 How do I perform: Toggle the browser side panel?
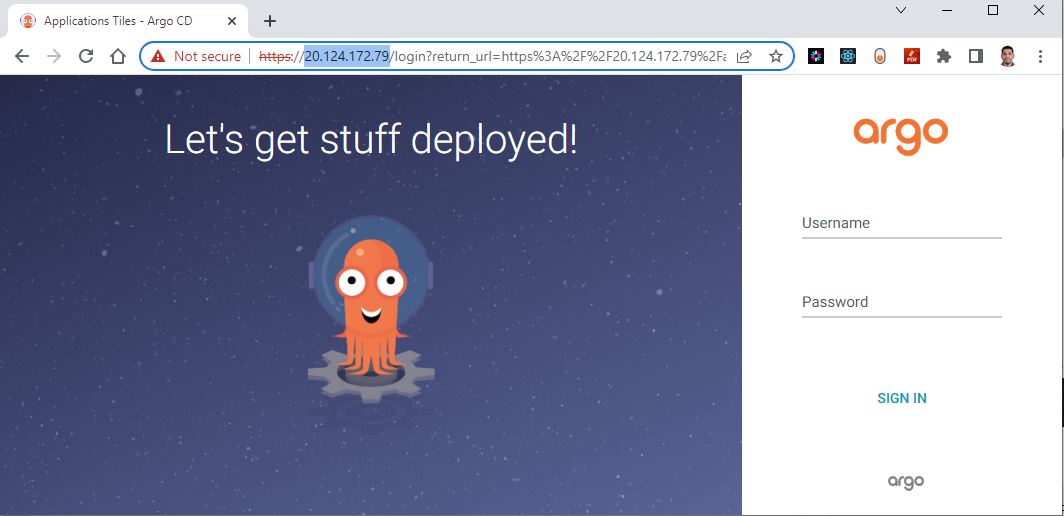(976, 56)
